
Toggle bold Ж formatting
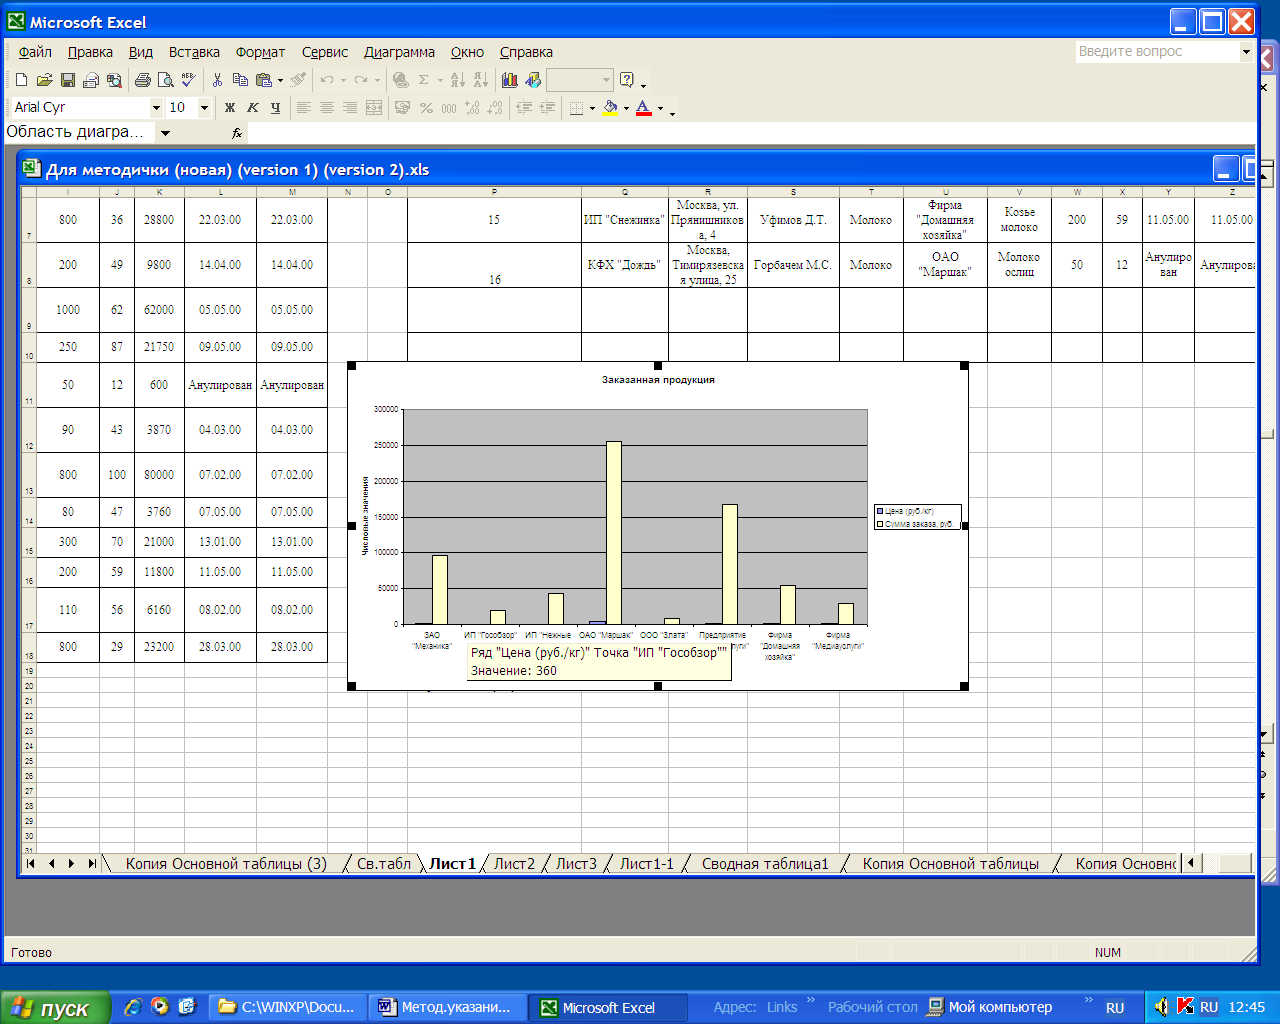pyautogui.click(x=230, y=107)
